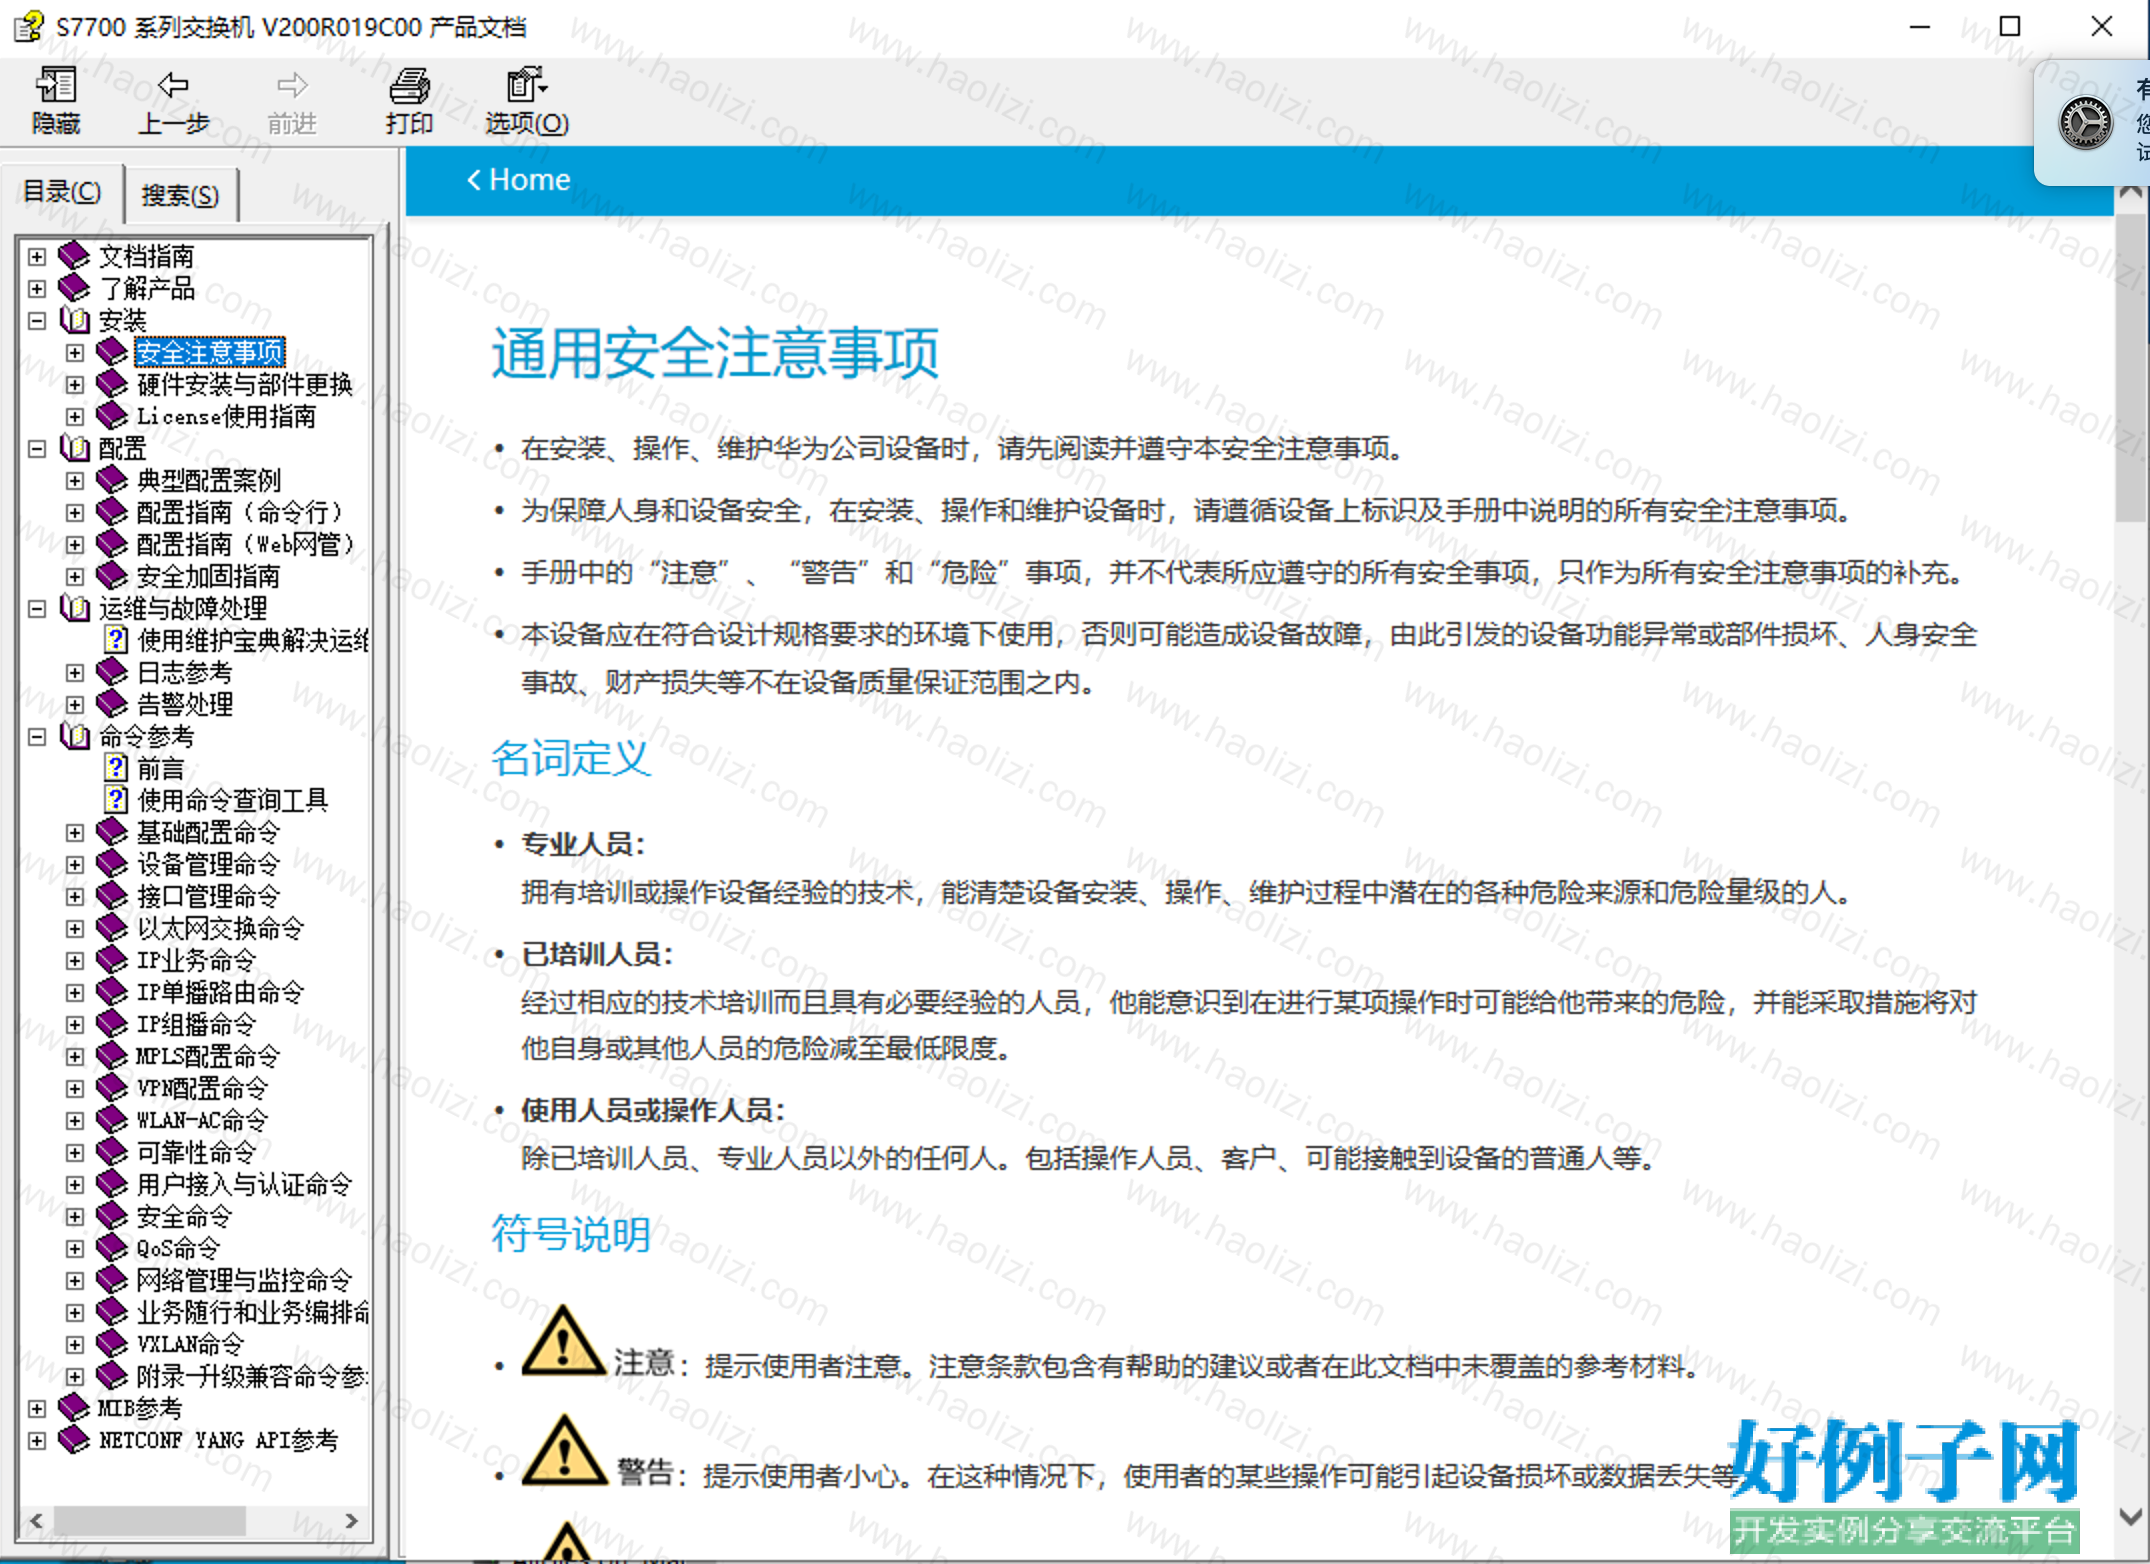Click the tree's horizontal scrollbar thumb
The width and height of the screenshot is (2150, 1564).
pyautogui.click(x=149, y=1520)
